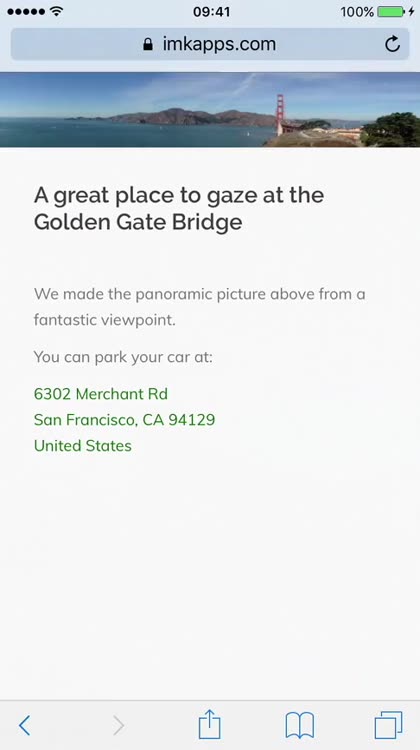Tap the Wi-Fi status icon
This screenshot has height=750, width=420.
[x=56, y=11]
